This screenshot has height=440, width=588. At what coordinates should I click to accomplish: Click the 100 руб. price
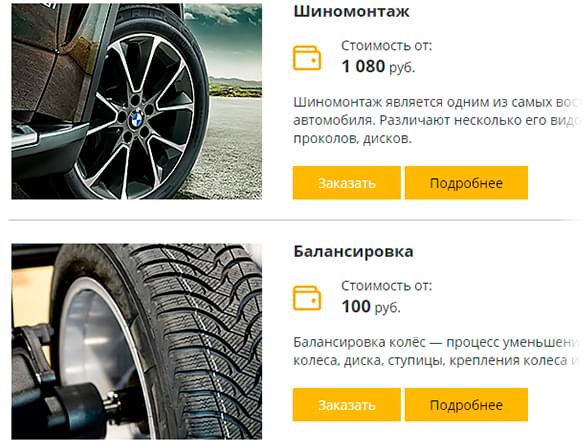pos(371,307)
